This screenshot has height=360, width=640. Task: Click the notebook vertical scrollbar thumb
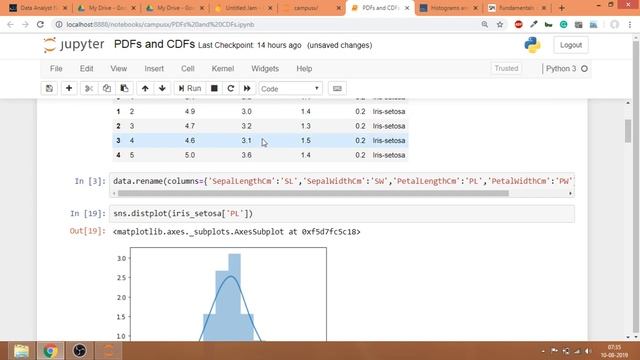coord(628,131)
